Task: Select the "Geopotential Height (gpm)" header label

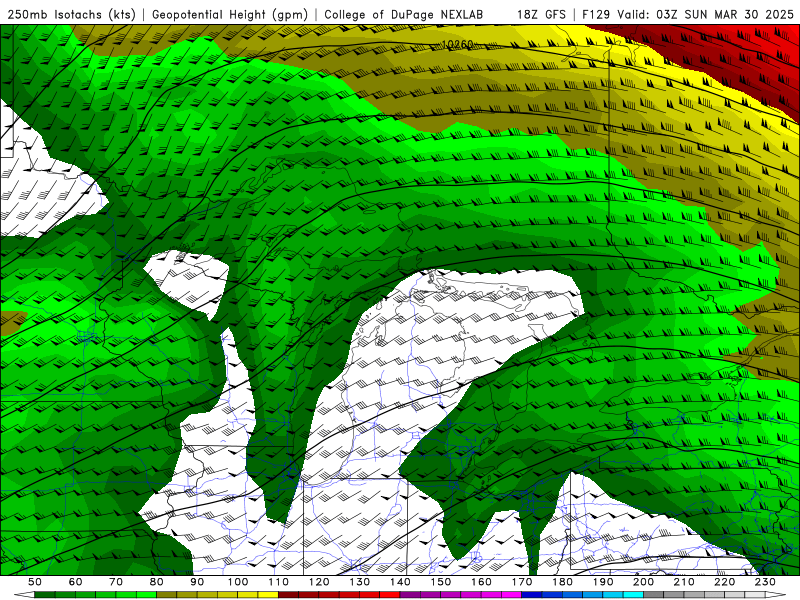Action: click(x=230, y=14)
